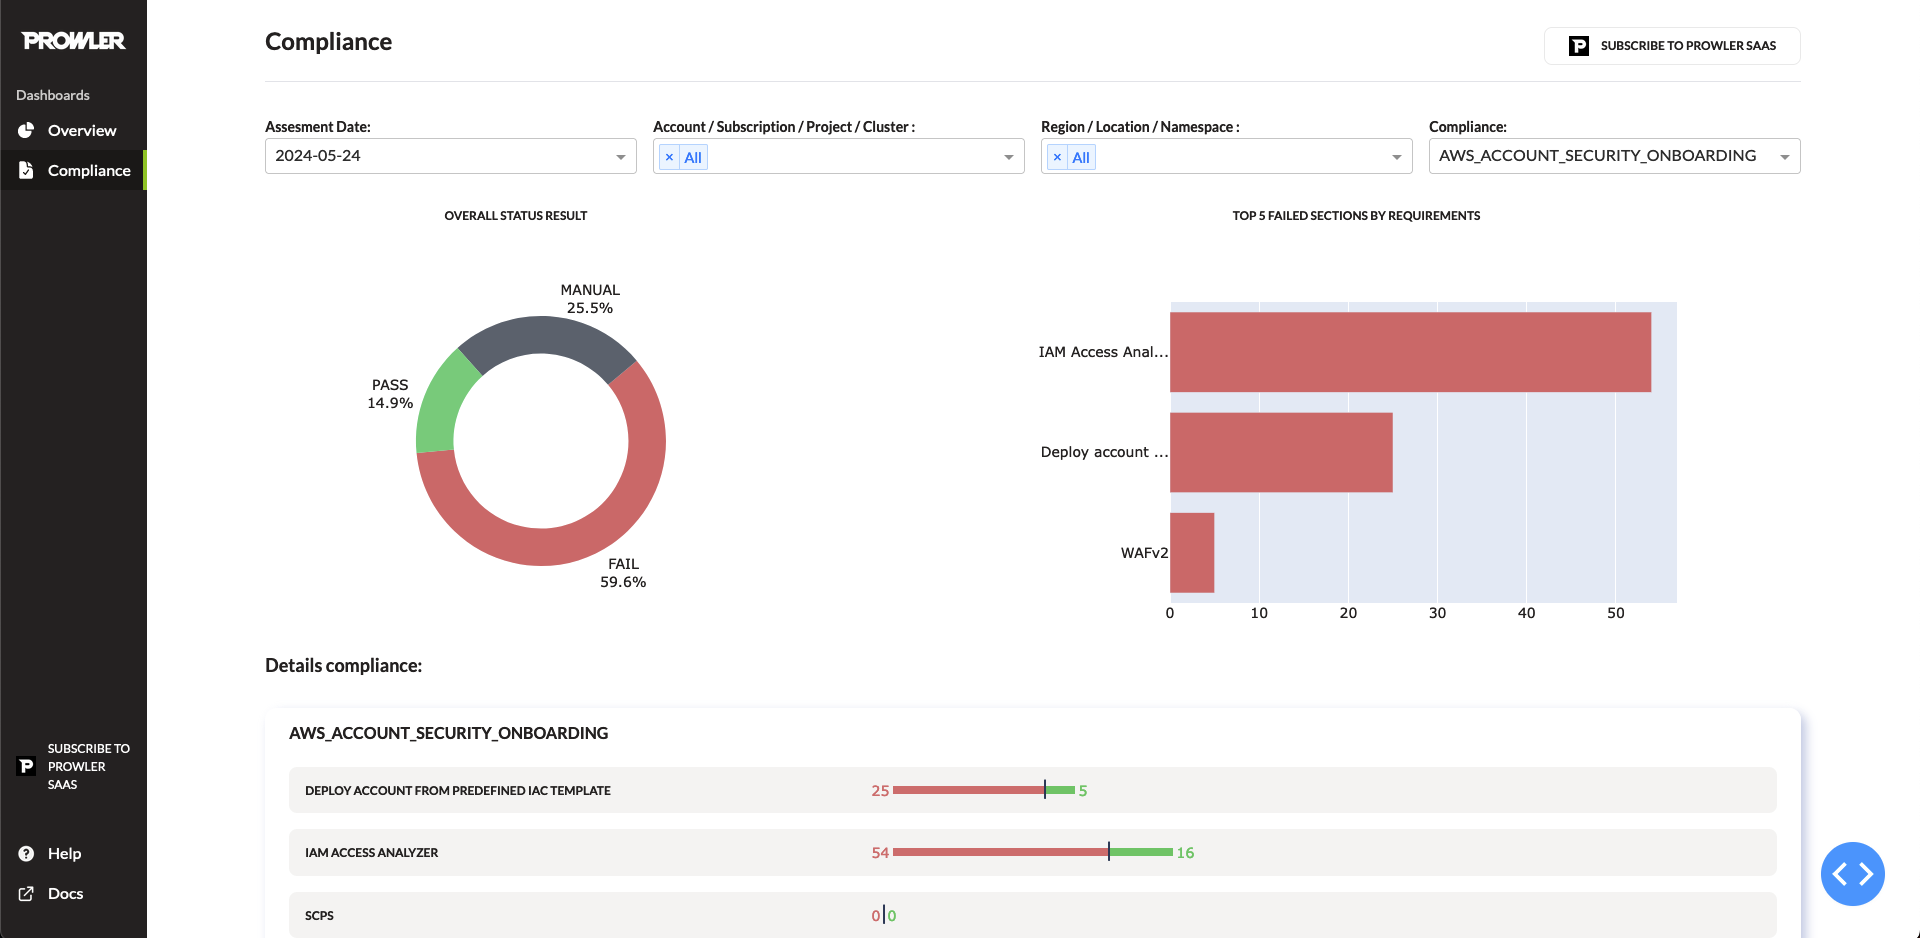The image size is (1920, 938).
Task: Open the Compliance framework dropdown
Action: [1614, 156]
